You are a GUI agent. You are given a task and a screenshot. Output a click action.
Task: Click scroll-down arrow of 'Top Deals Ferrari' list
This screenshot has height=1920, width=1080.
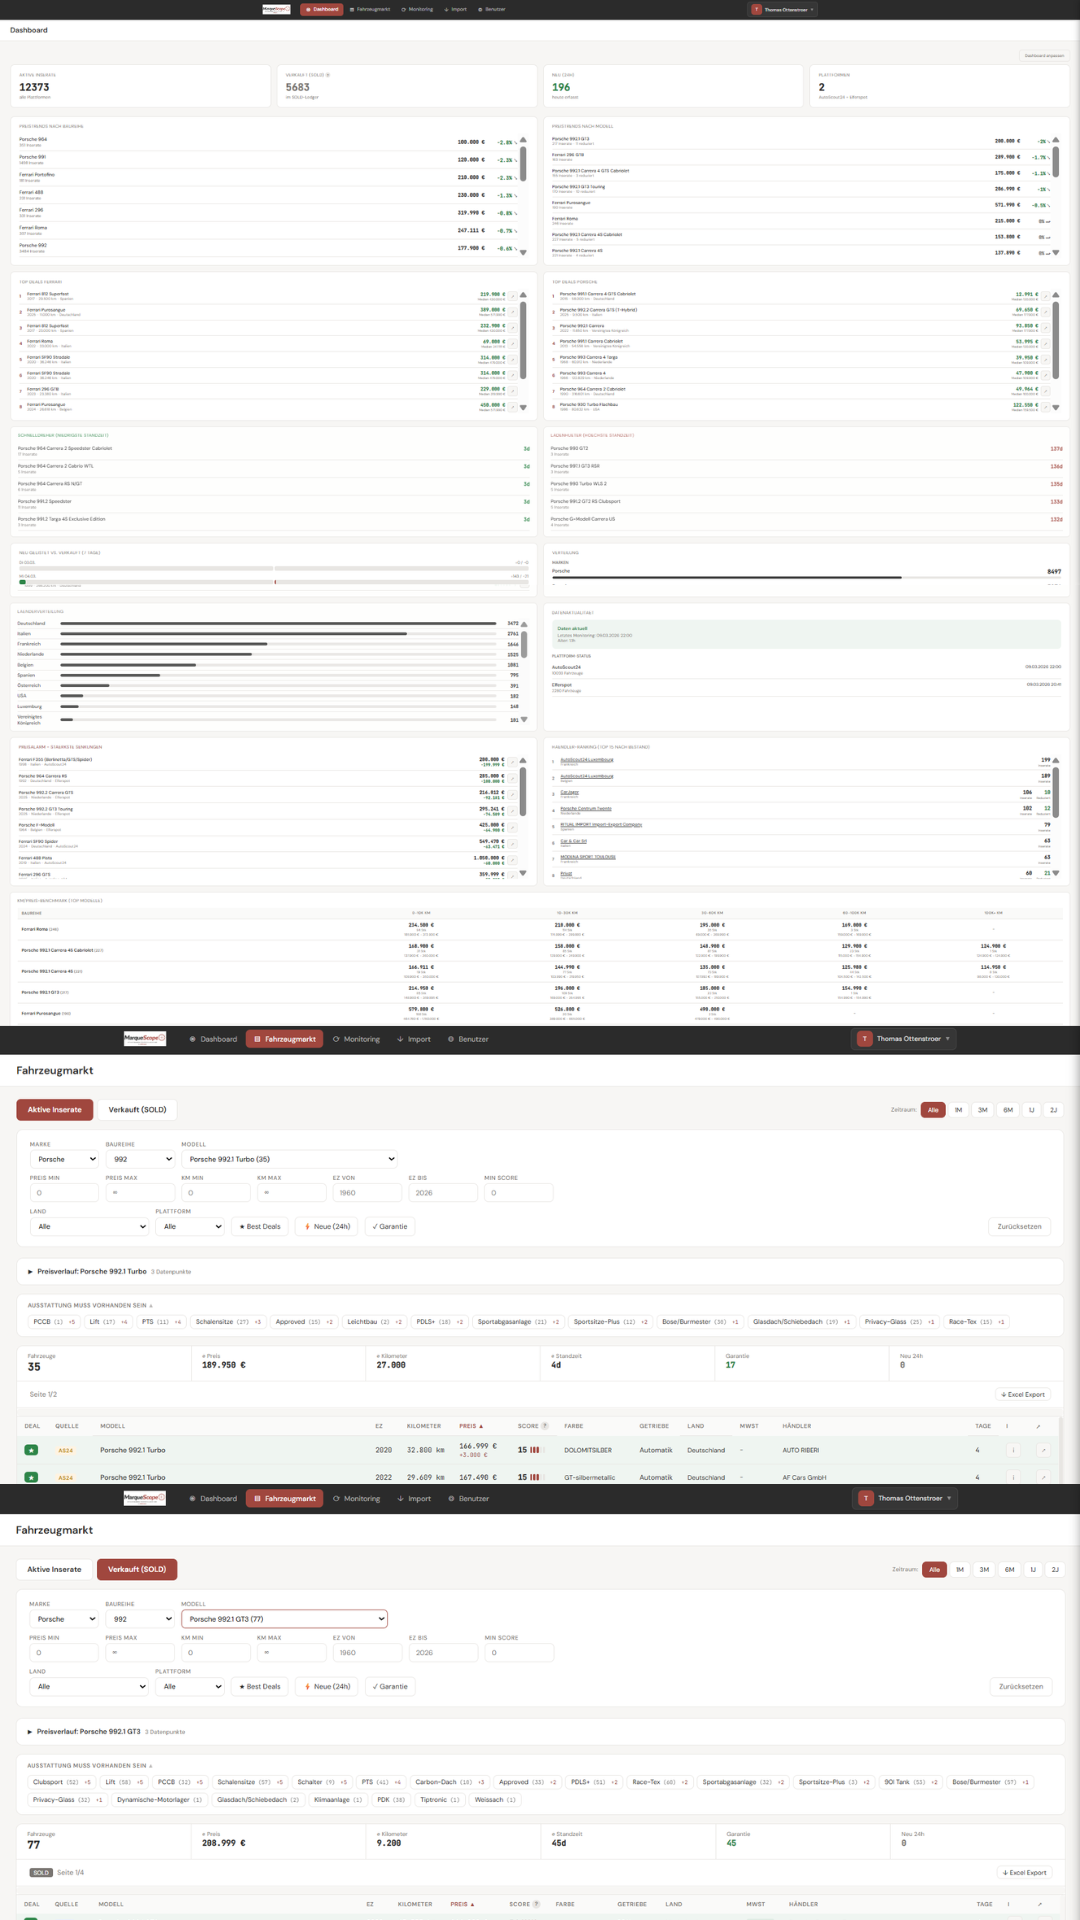point(523,407)
